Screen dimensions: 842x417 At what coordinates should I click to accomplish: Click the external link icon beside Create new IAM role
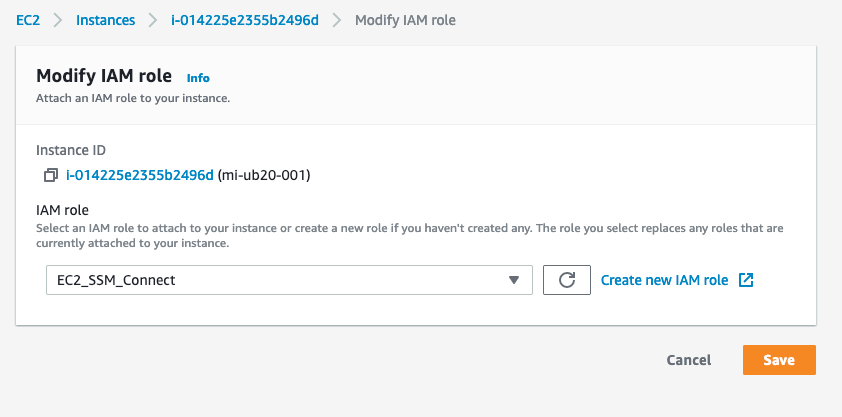point(745,280)
